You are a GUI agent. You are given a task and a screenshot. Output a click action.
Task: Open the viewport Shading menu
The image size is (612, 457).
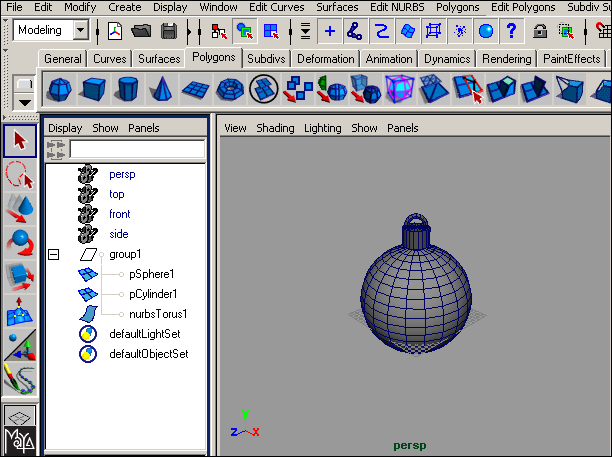coord(275,128)
